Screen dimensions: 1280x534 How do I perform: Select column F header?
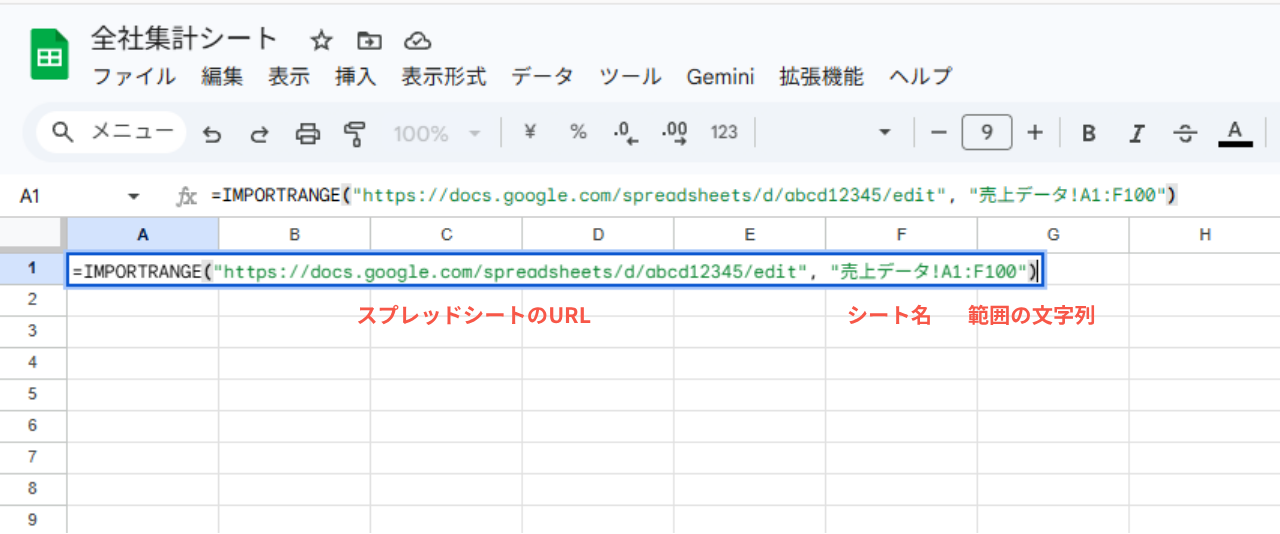[901, 235]
